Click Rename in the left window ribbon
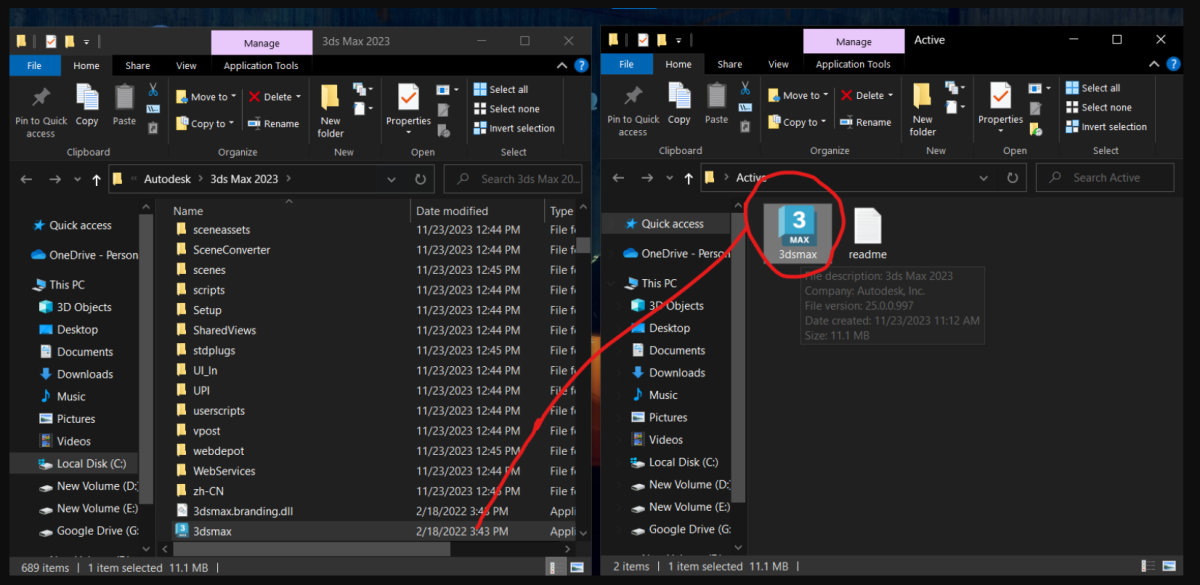Screen dimensions: 1200x585 point(273,124)
